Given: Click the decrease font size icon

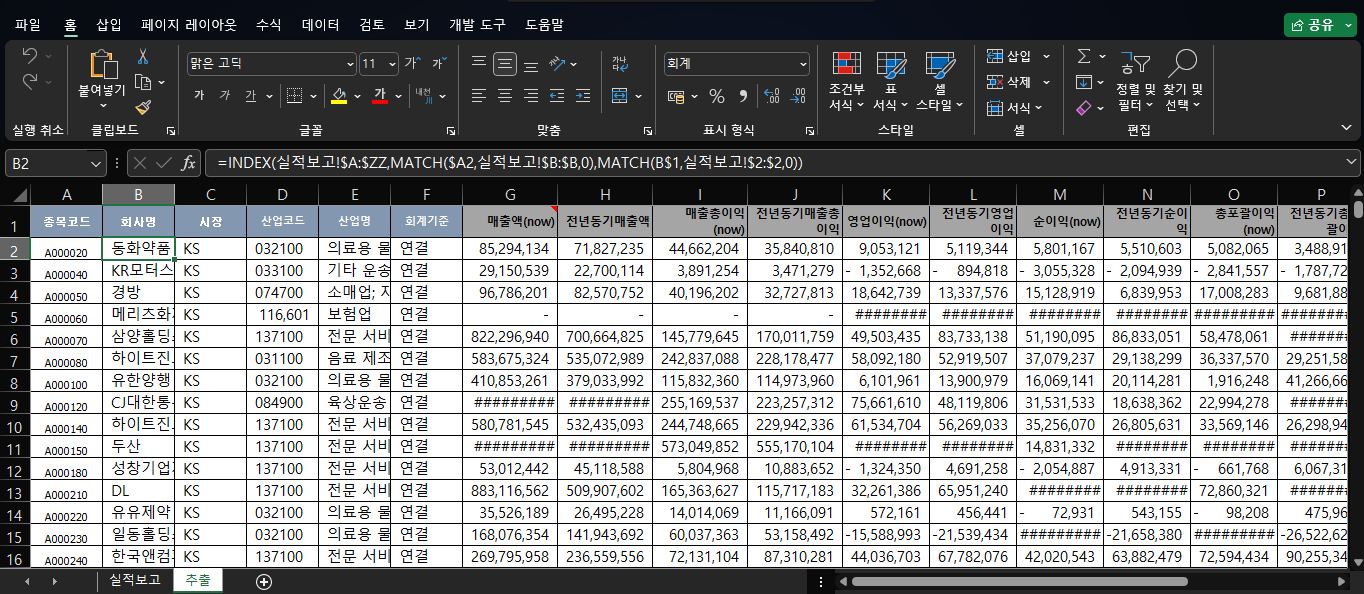Looking at the screenshot, I should [438, 63].
